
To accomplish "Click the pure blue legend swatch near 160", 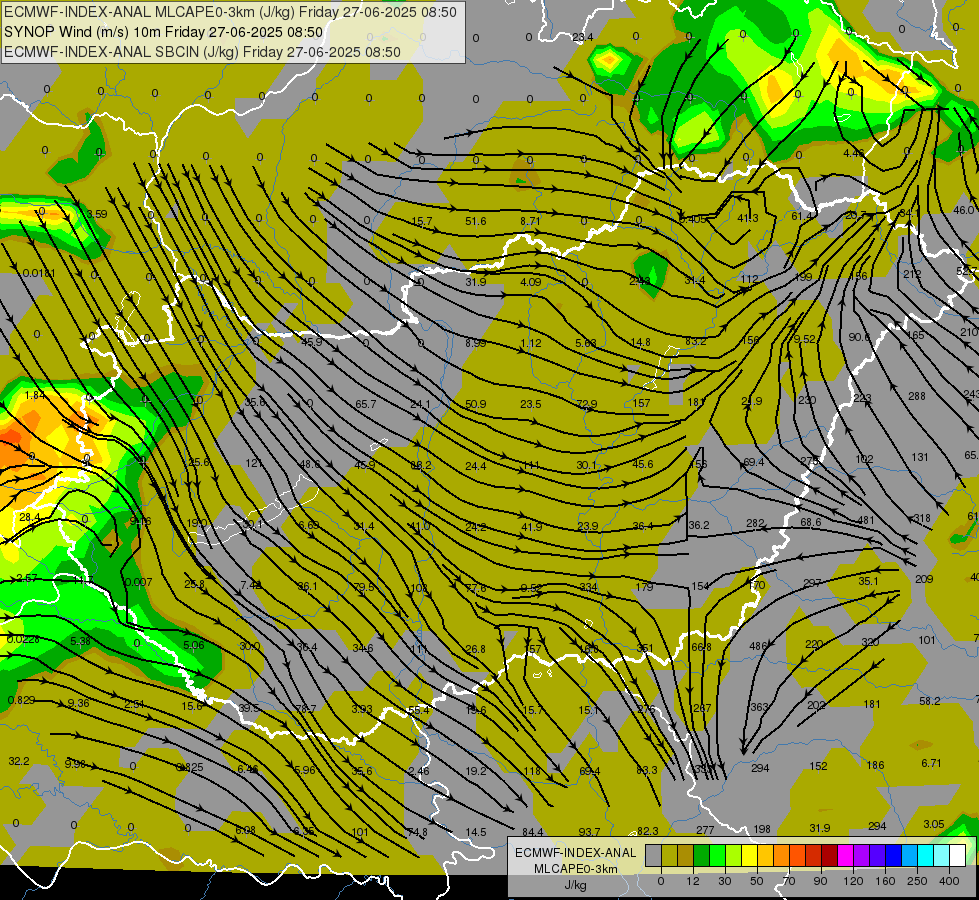I will [894, 856].
